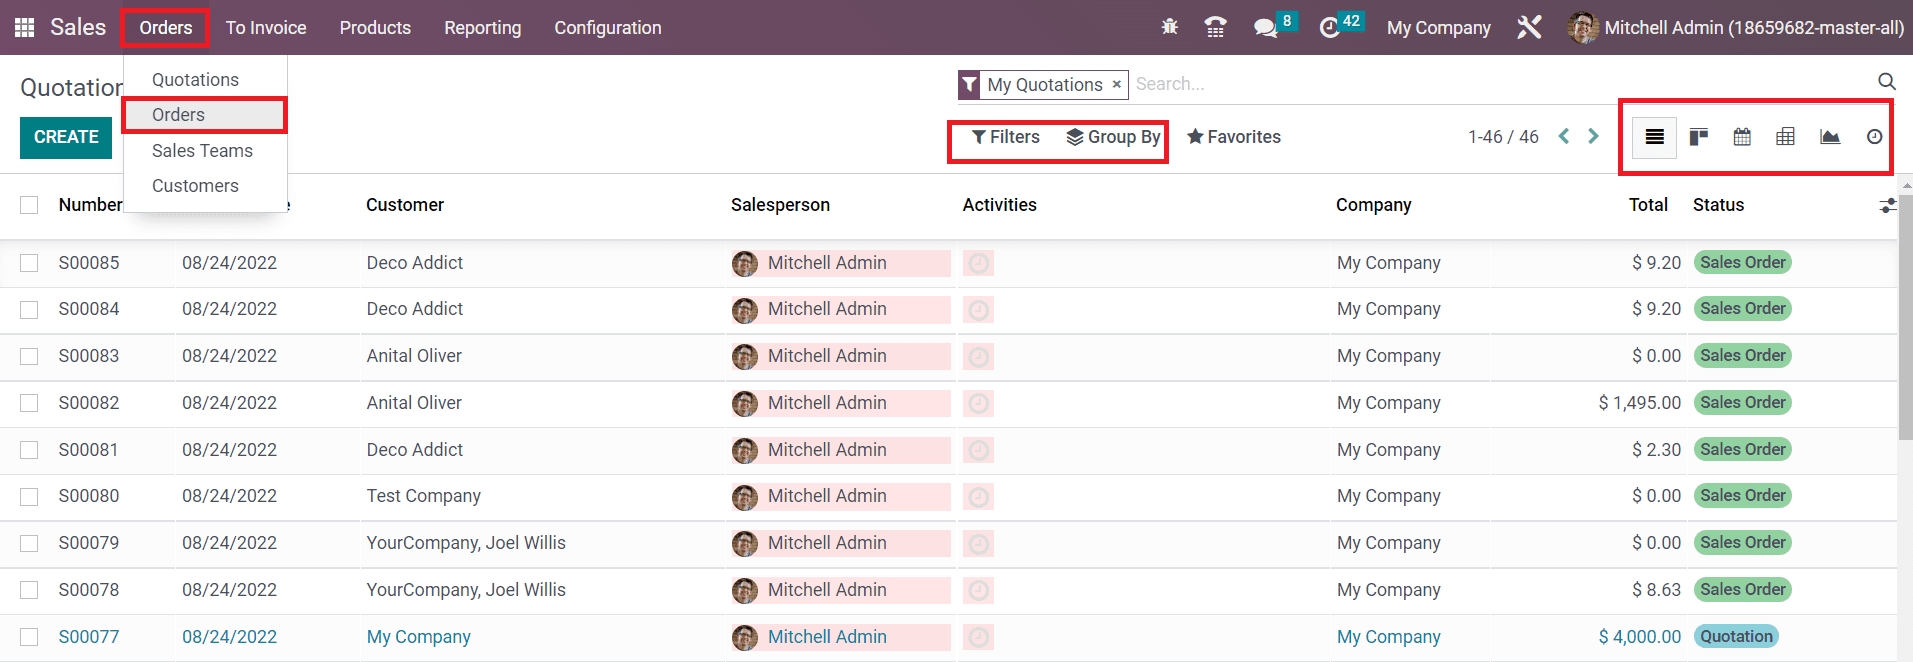Select the checkbox for order S00082
This screenshot has height=662, width=1913.
pos(29,403)
